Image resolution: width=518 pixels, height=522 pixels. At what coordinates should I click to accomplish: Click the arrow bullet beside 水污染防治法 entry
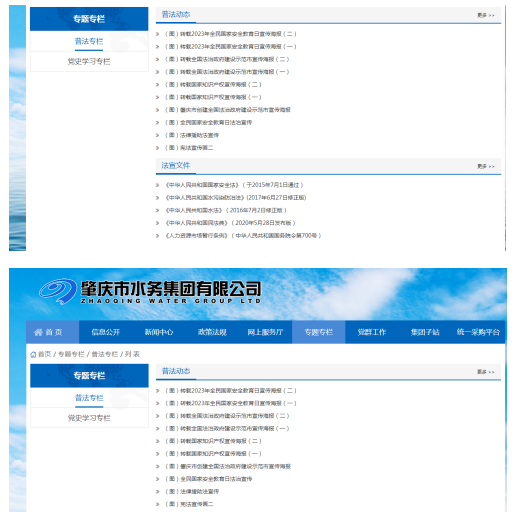click(158, 198)
